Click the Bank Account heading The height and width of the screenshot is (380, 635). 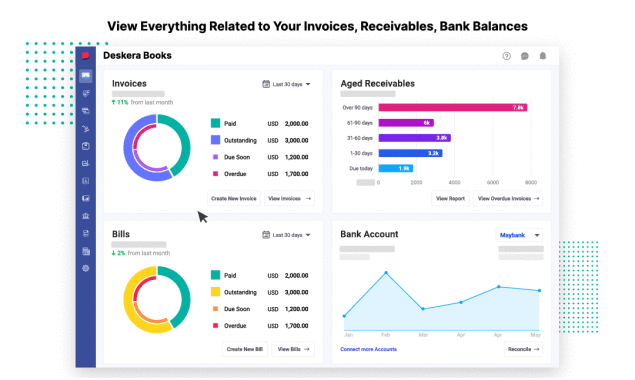pyautogui.click(x=369, y=234)
